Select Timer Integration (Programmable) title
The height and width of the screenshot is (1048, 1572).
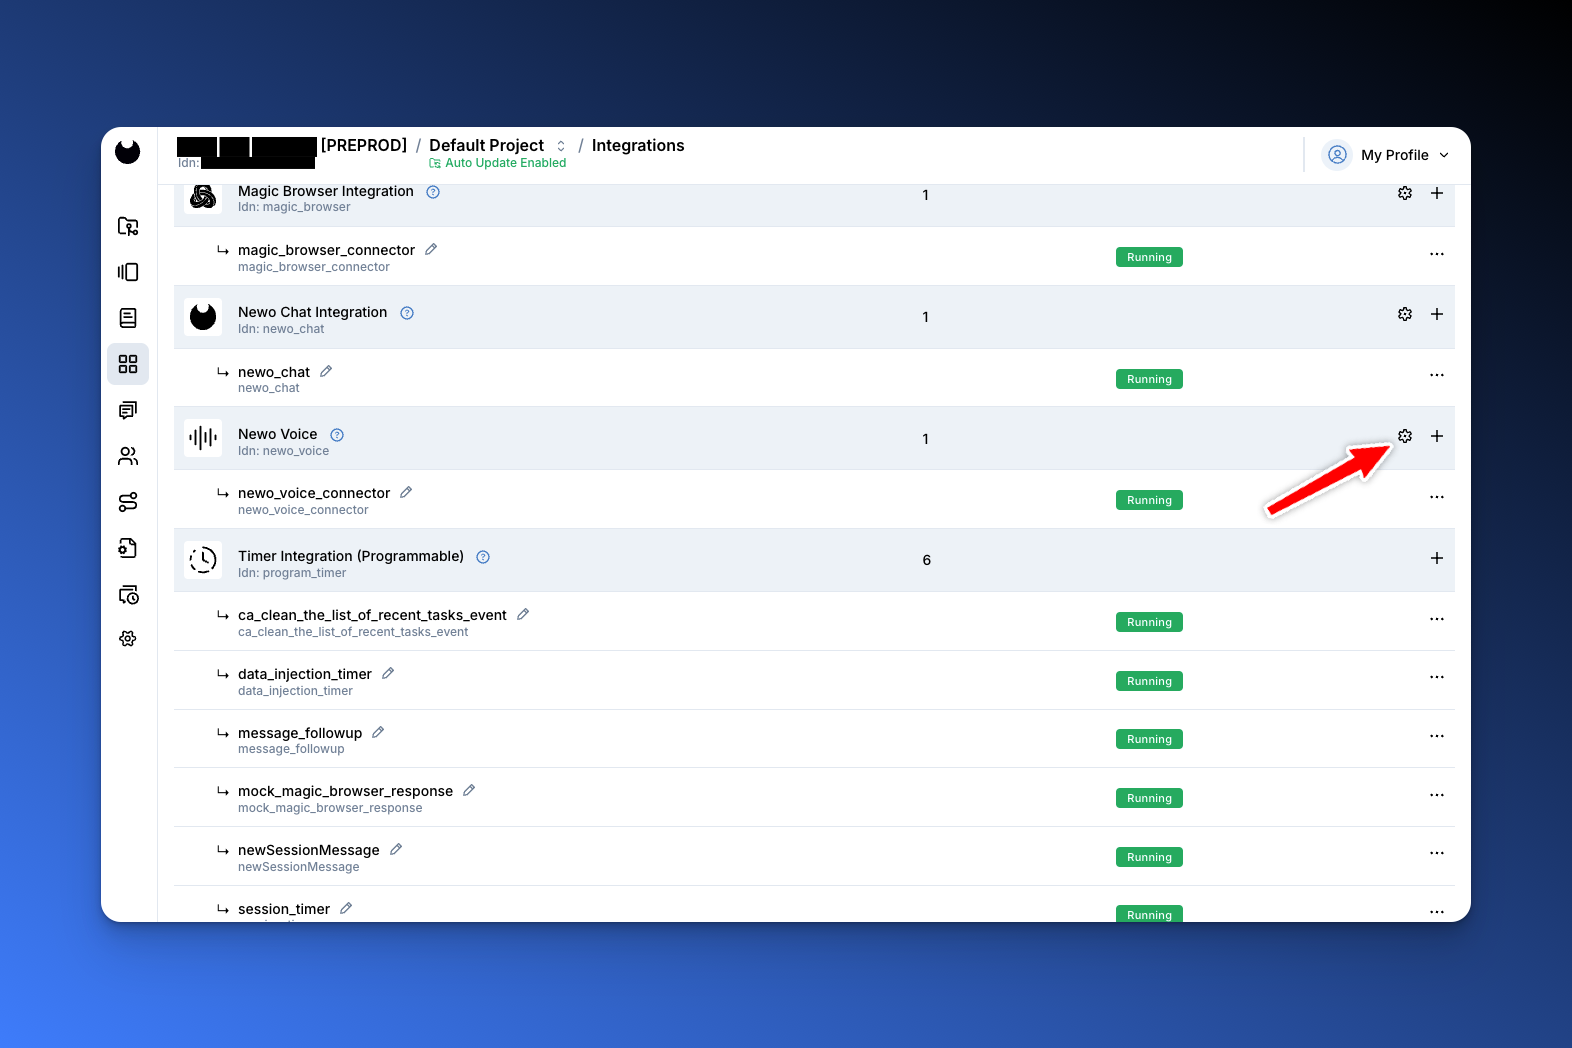[x=351, y=556]
